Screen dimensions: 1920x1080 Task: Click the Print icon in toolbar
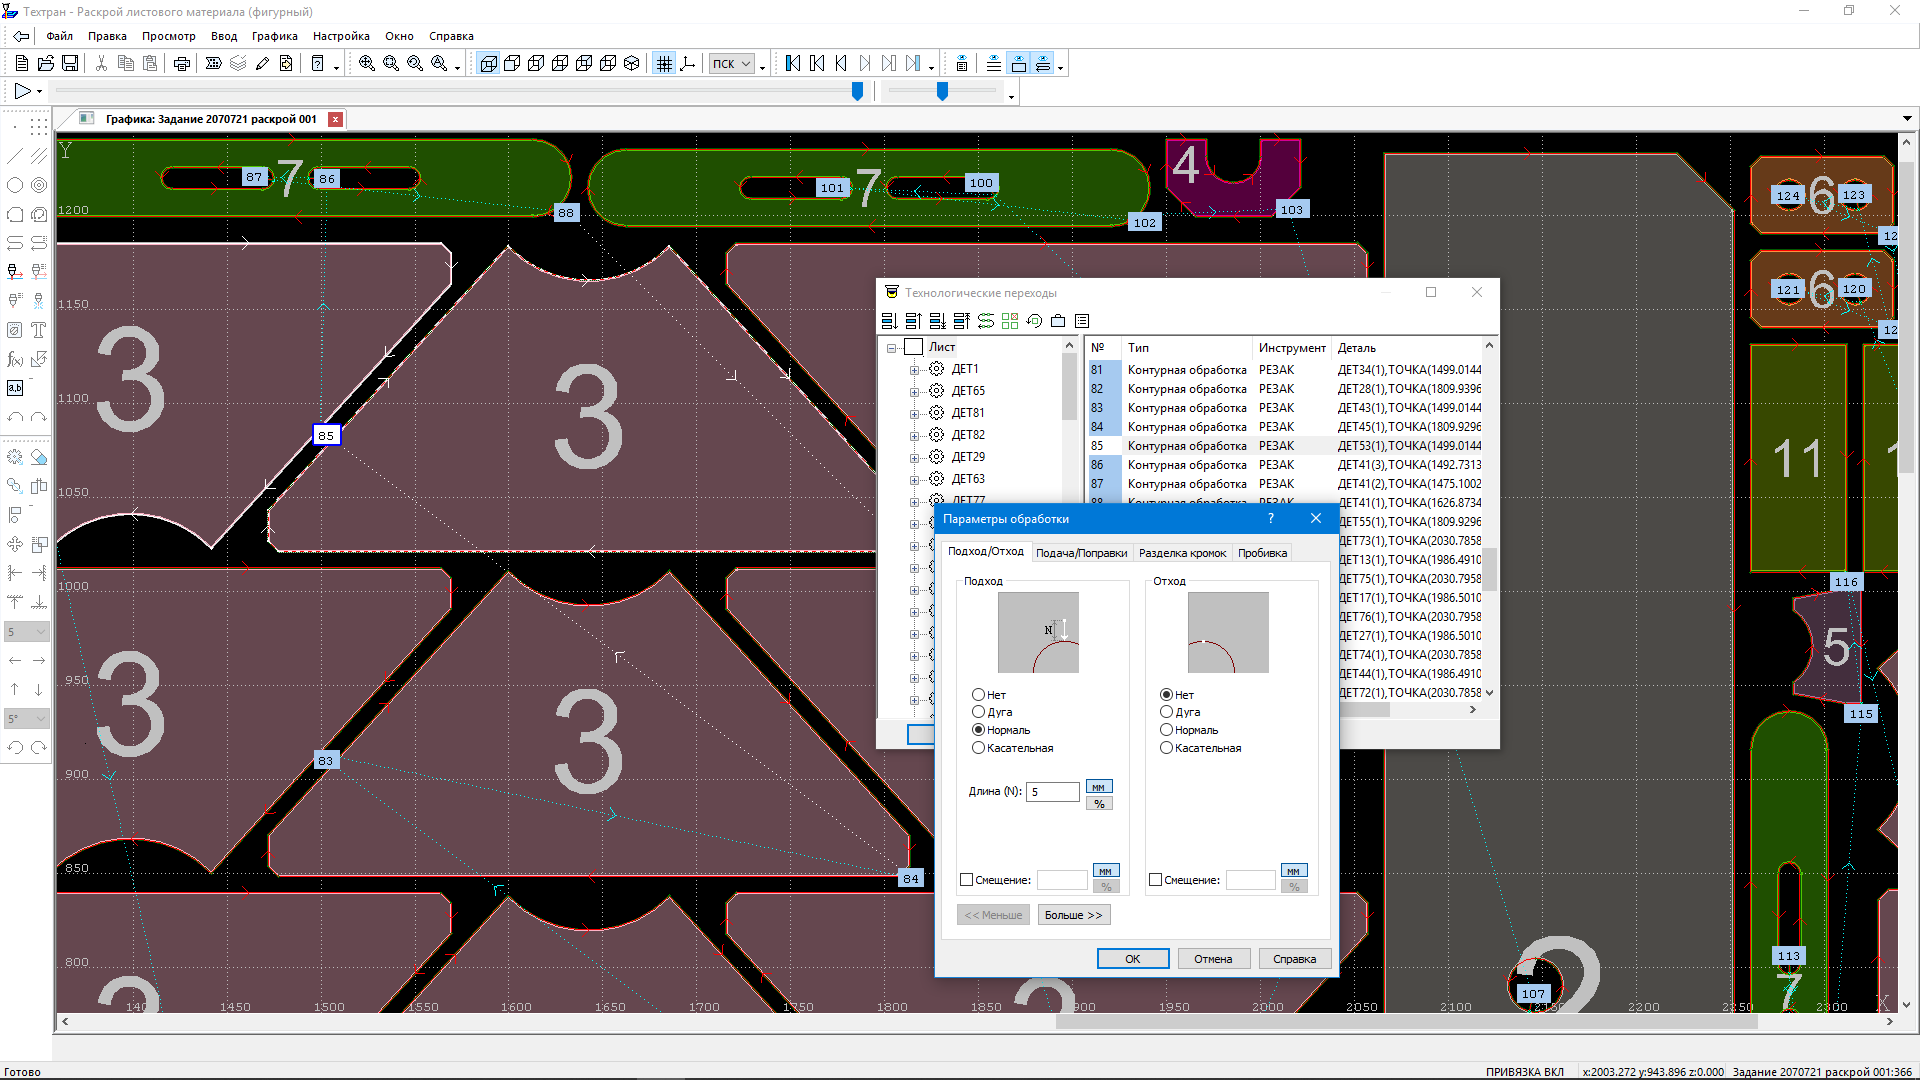click(x=181, y=63)
